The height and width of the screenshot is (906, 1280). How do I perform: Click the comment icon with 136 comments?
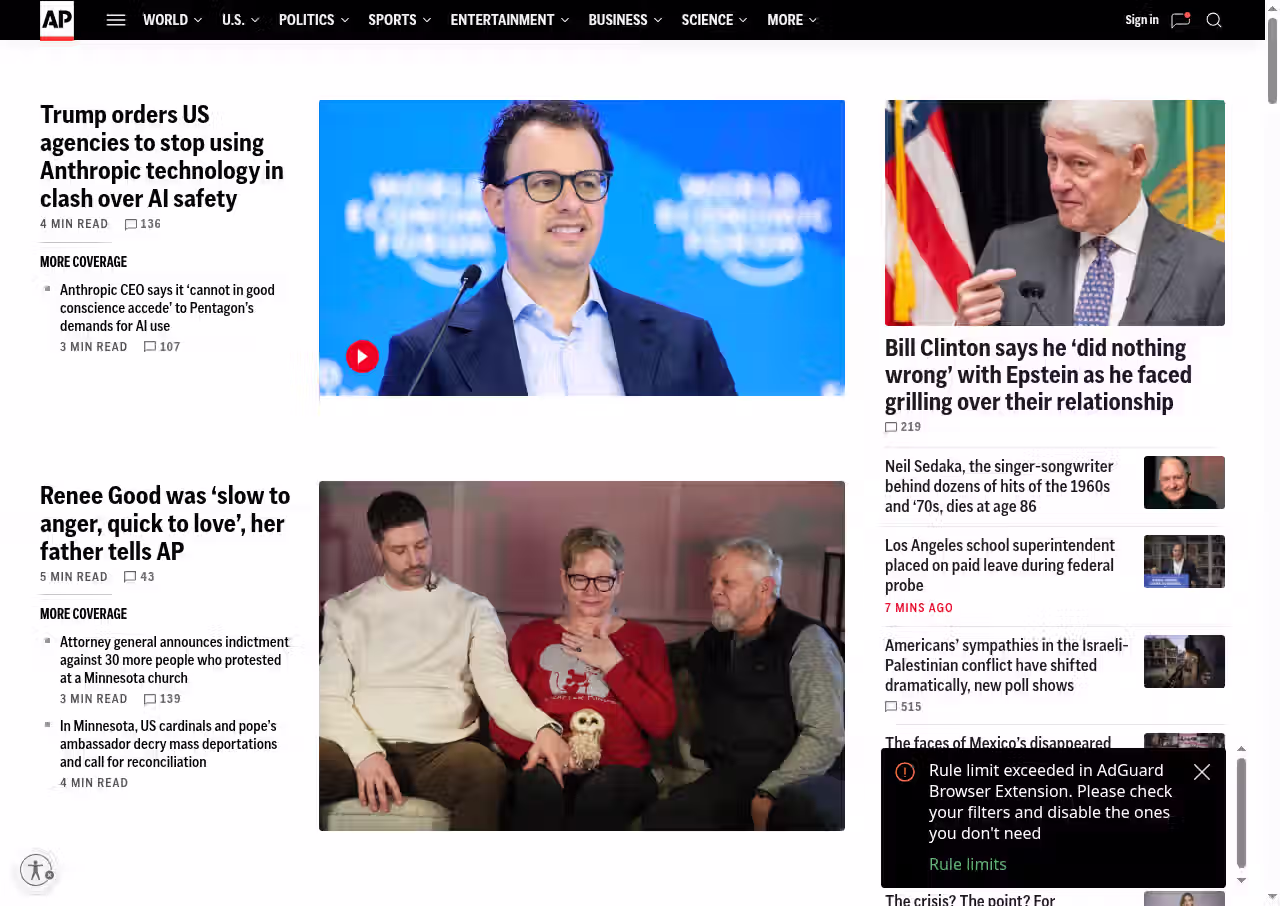tap(131, 224)
